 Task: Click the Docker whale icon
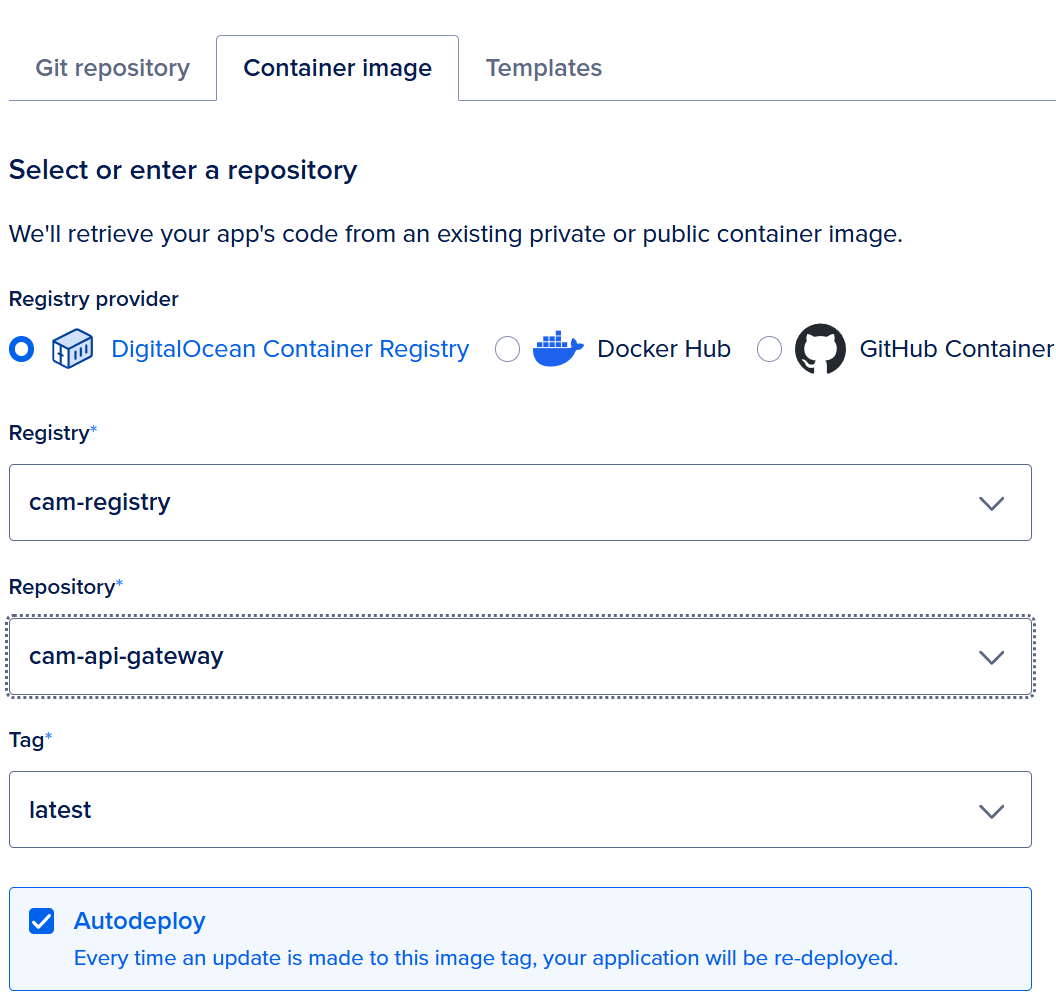(558, 349)
